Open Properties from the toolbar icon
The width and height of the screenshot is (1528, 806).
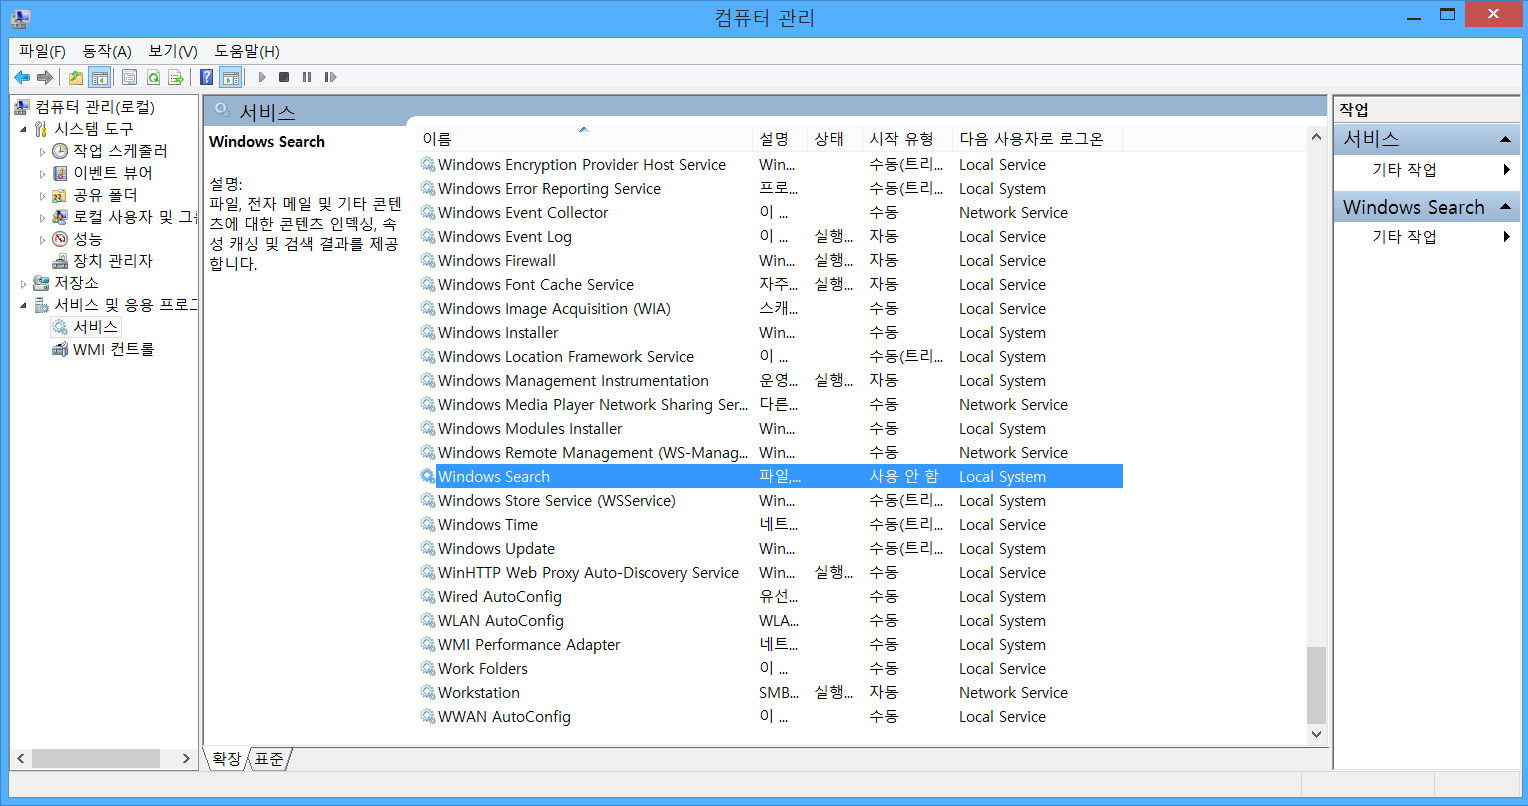(130, 77)
